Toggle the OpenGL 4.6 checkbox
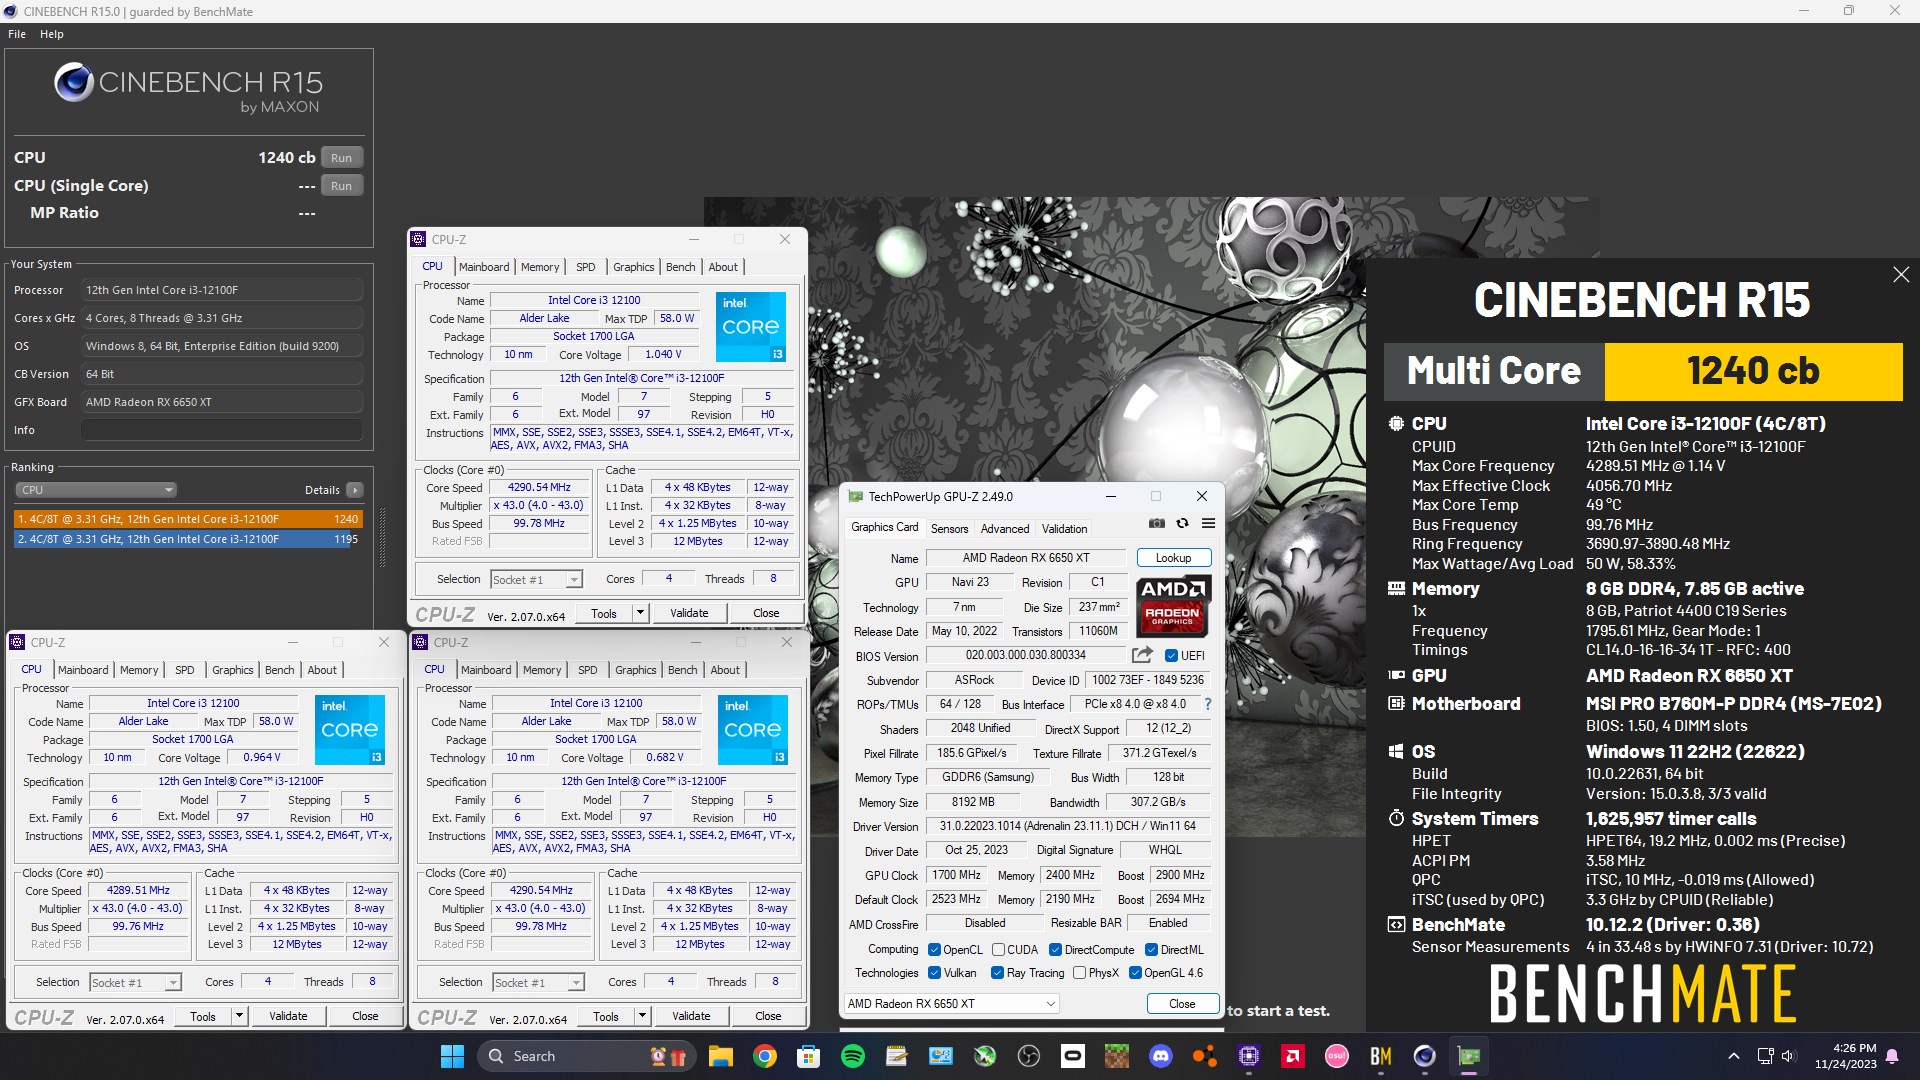1920x1080 pixels. (1135, 973)
